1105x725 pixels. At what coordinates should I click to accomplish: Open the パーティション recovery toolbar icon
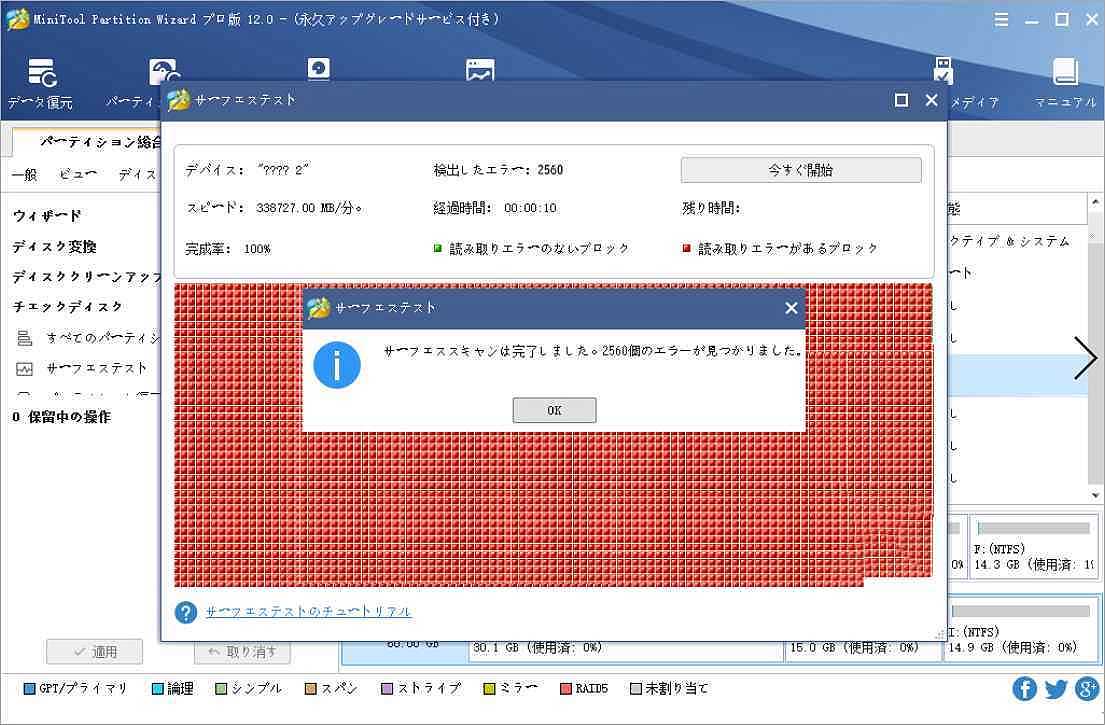point(163,73)
